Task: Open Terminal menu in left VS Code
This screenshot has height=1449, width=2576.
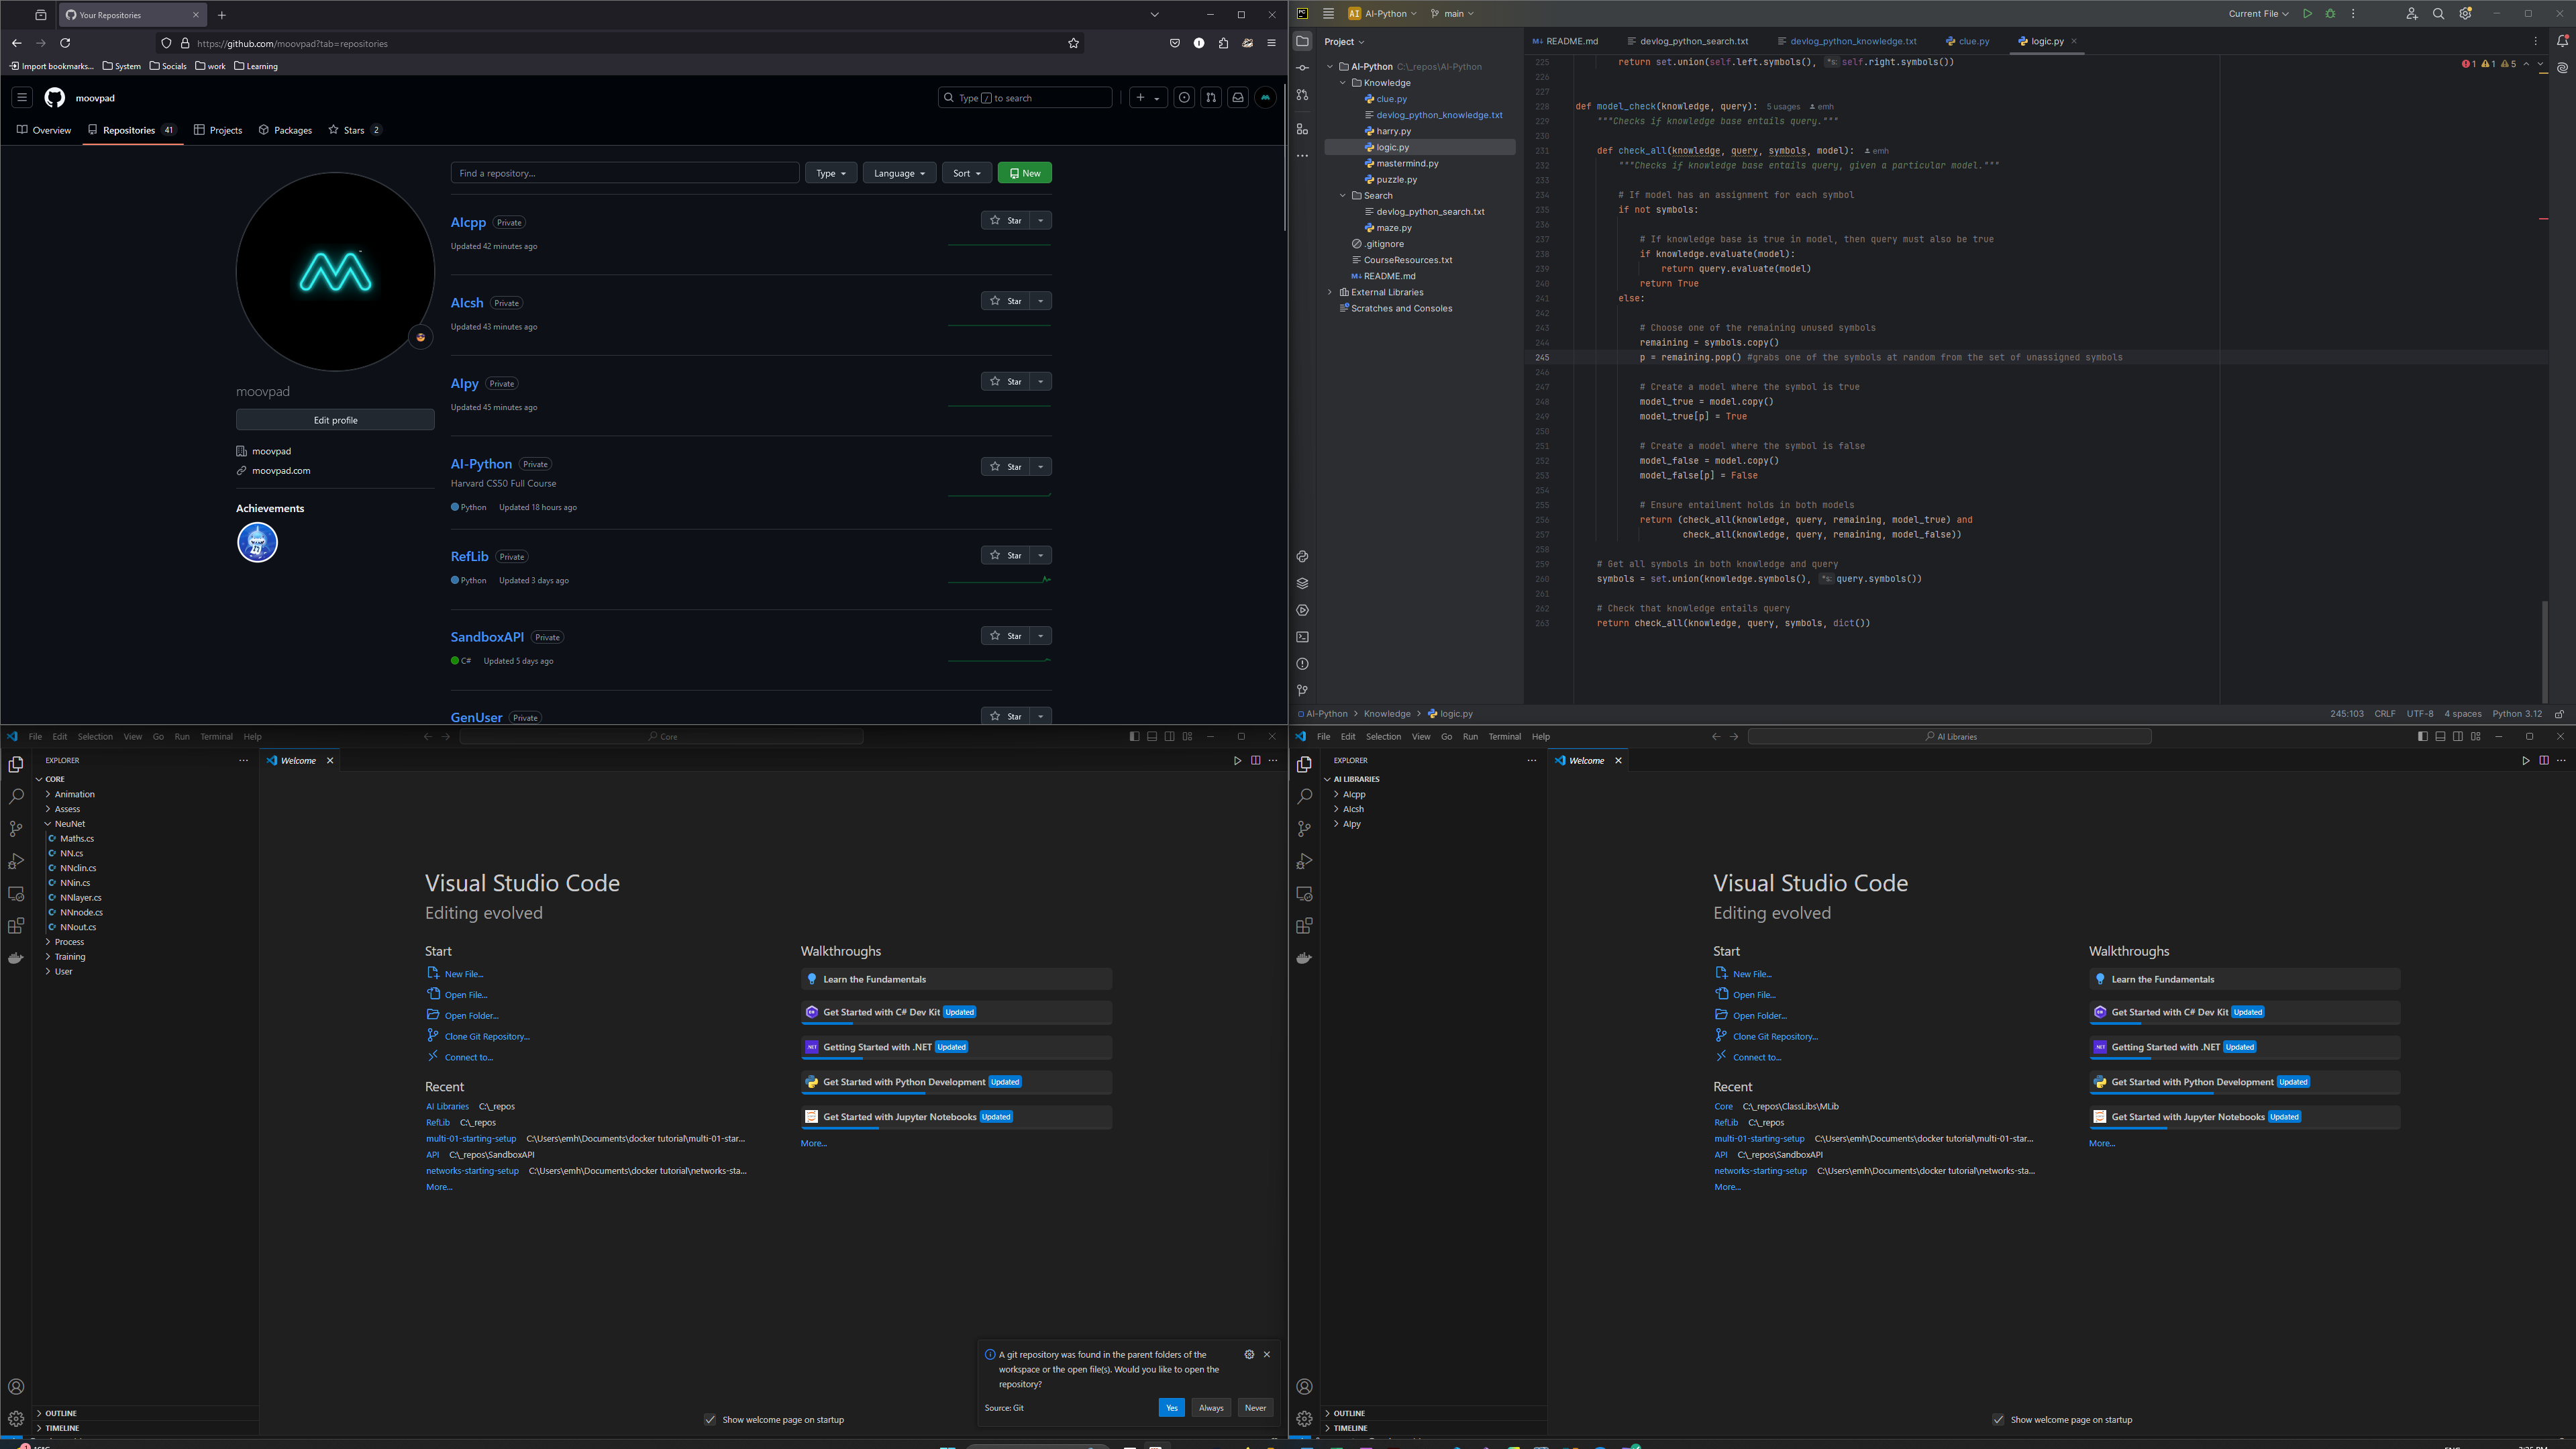Action: [216, 737]
